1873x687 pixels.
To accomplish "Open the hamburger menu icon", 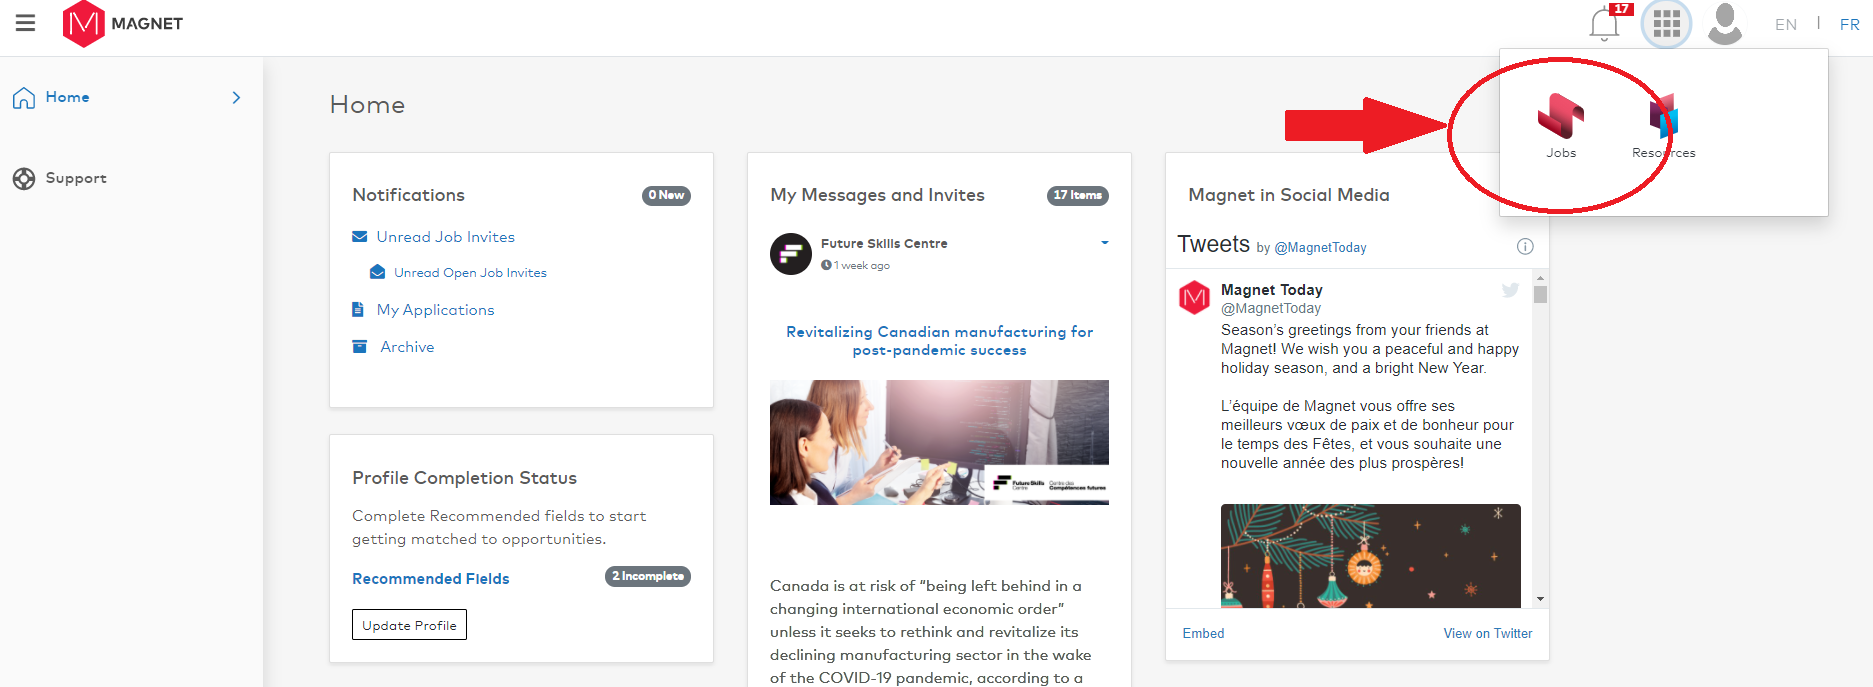I will 25,23.
